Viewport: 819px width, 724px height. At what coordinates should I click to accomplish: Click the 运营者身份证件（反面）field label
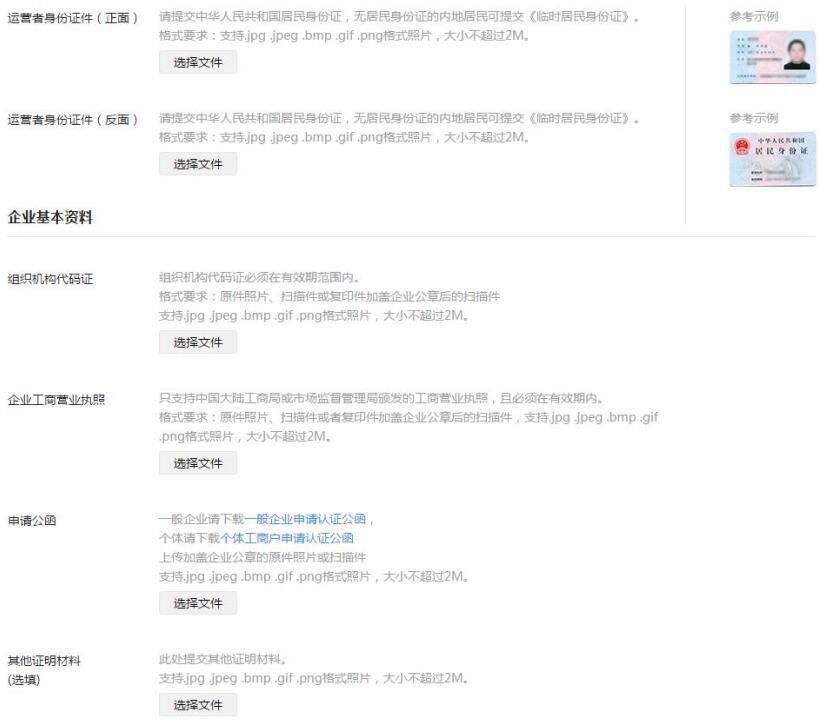[73, 119]
